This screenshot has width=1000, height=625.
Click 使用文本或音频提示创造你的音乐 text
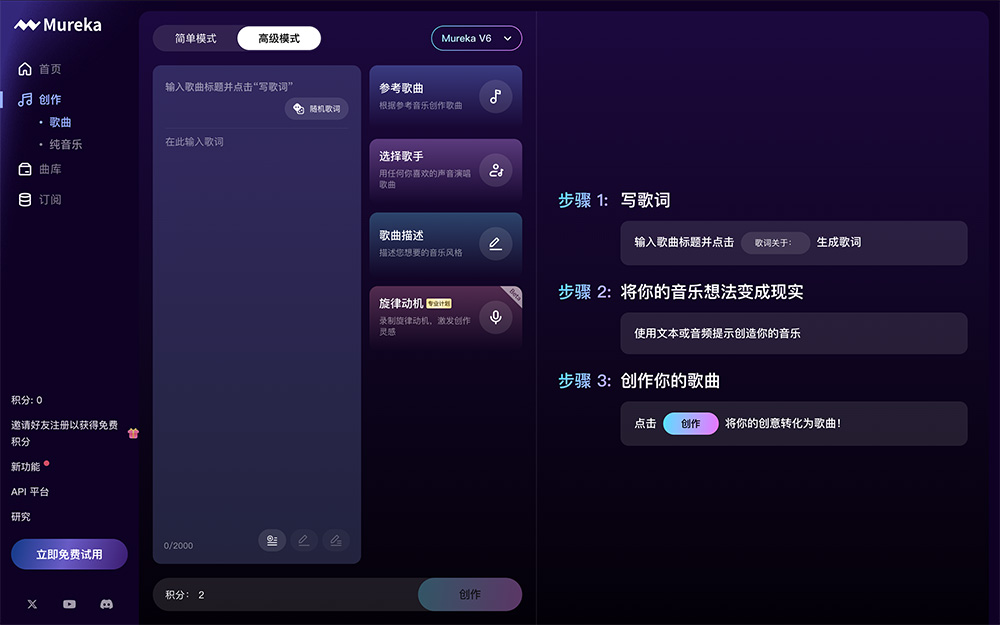[717, 334]
